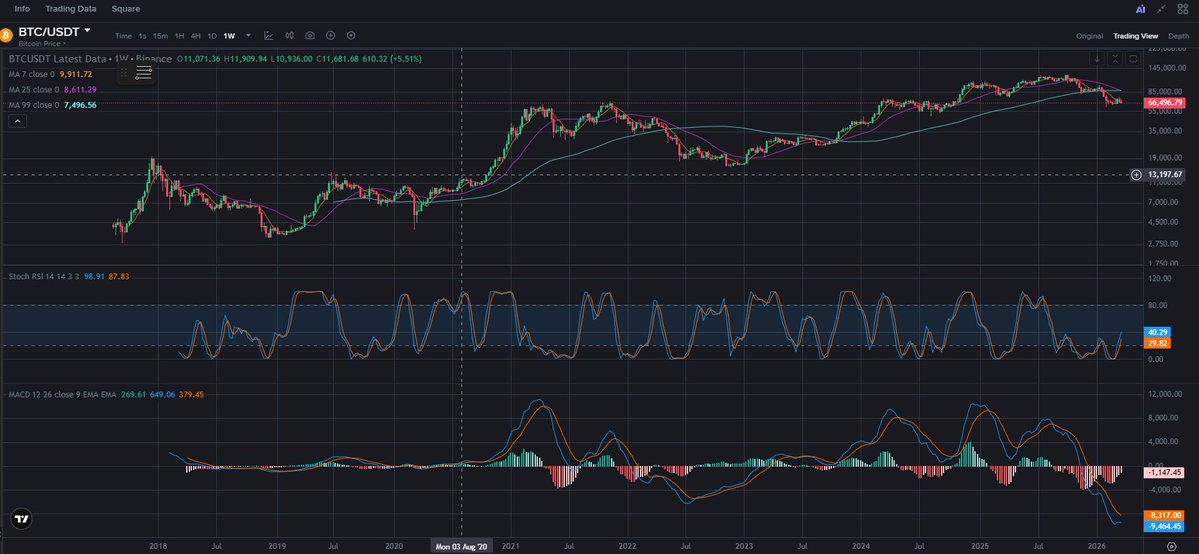Select the 4H timeframe
This screenshot has width=1199, height=554.
point(196,36)
